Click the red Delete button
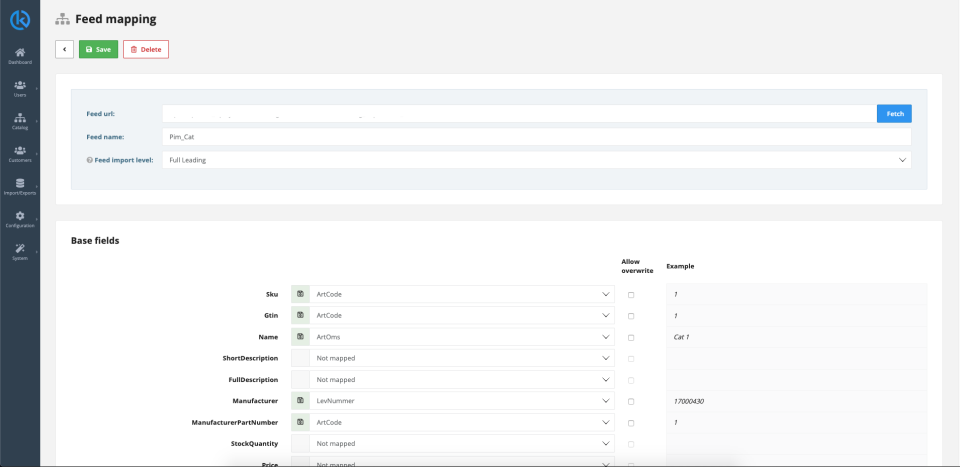 146,50
